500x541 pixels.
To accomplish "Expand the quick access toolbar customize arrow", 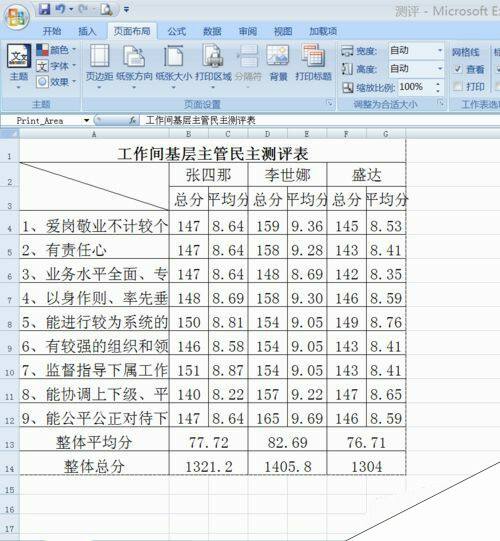I will point(126,10).
